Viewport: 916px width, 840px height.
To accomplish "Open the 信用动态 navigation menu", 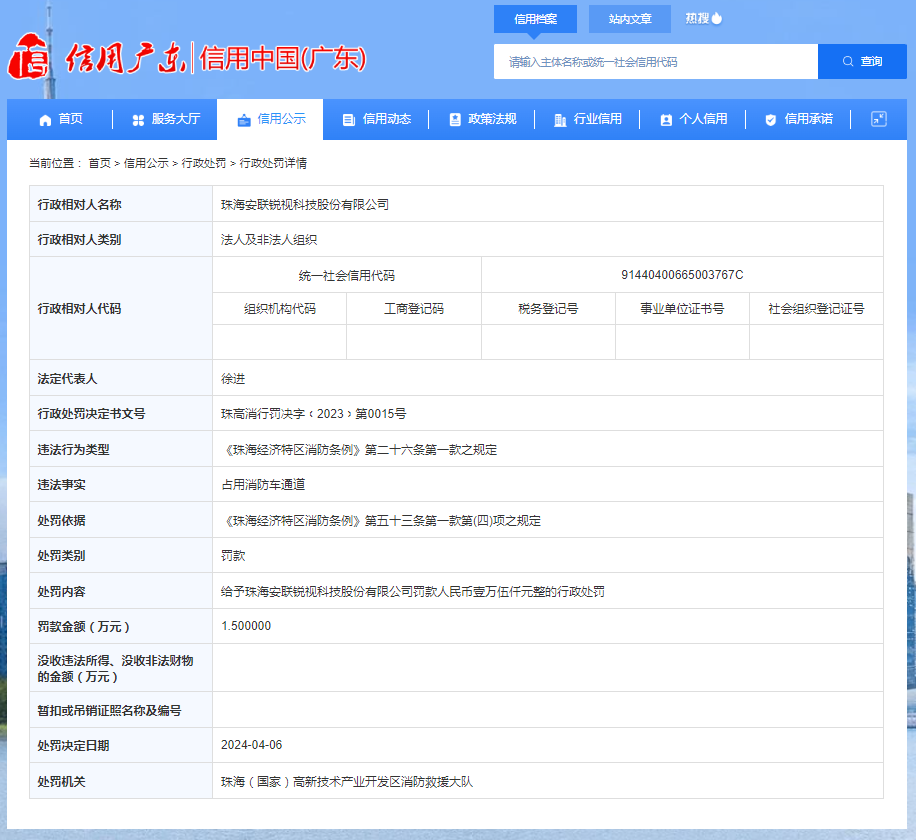I will (377, 119).
